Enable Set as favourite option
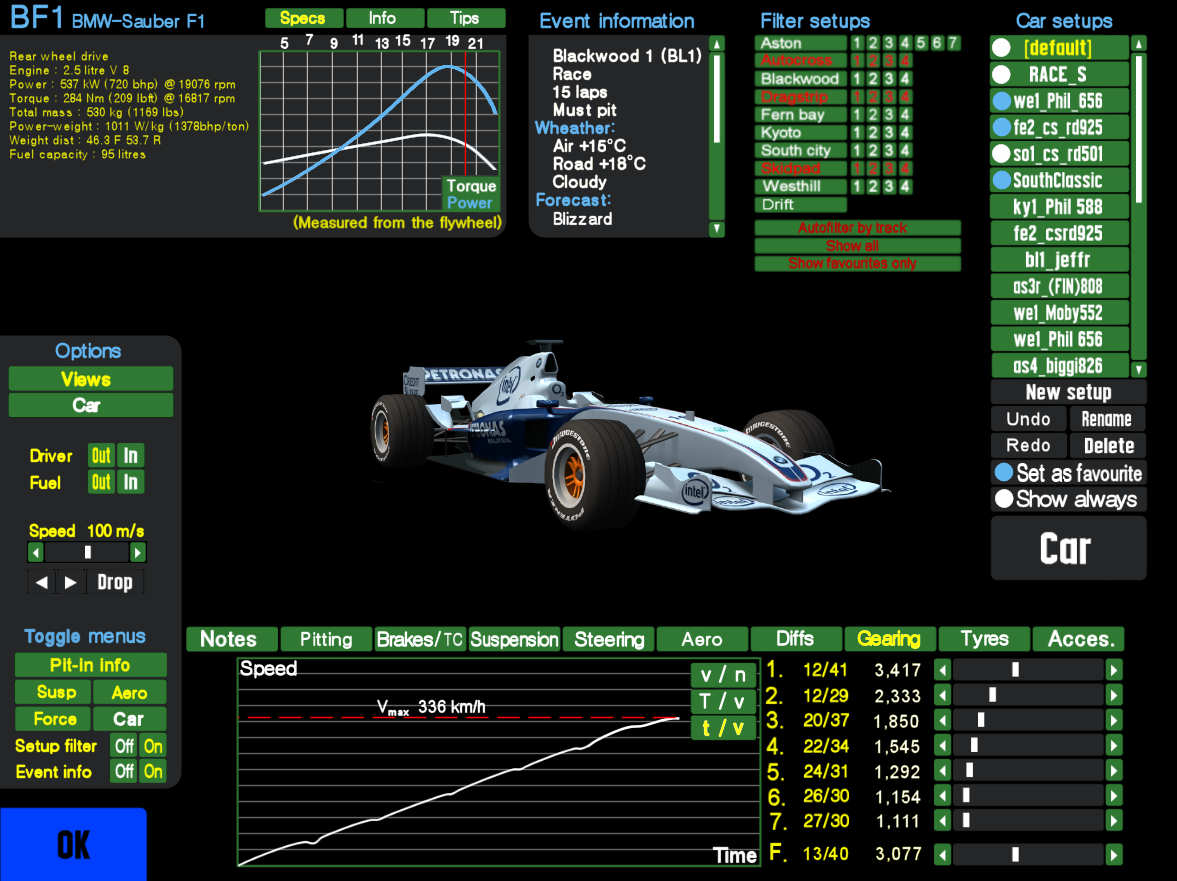Screen dimensions: 1177x881 tap(1068, 473)
